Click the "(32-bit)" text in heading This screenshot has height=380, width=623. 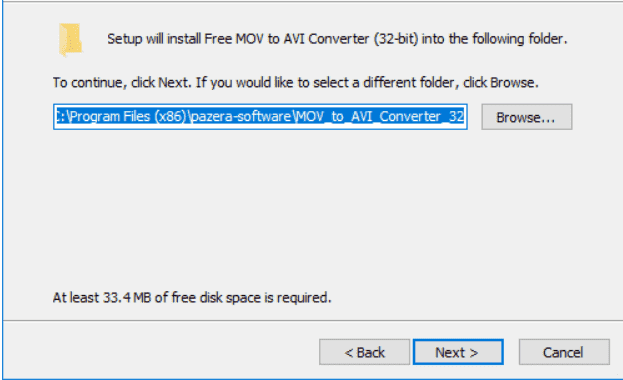396,39
